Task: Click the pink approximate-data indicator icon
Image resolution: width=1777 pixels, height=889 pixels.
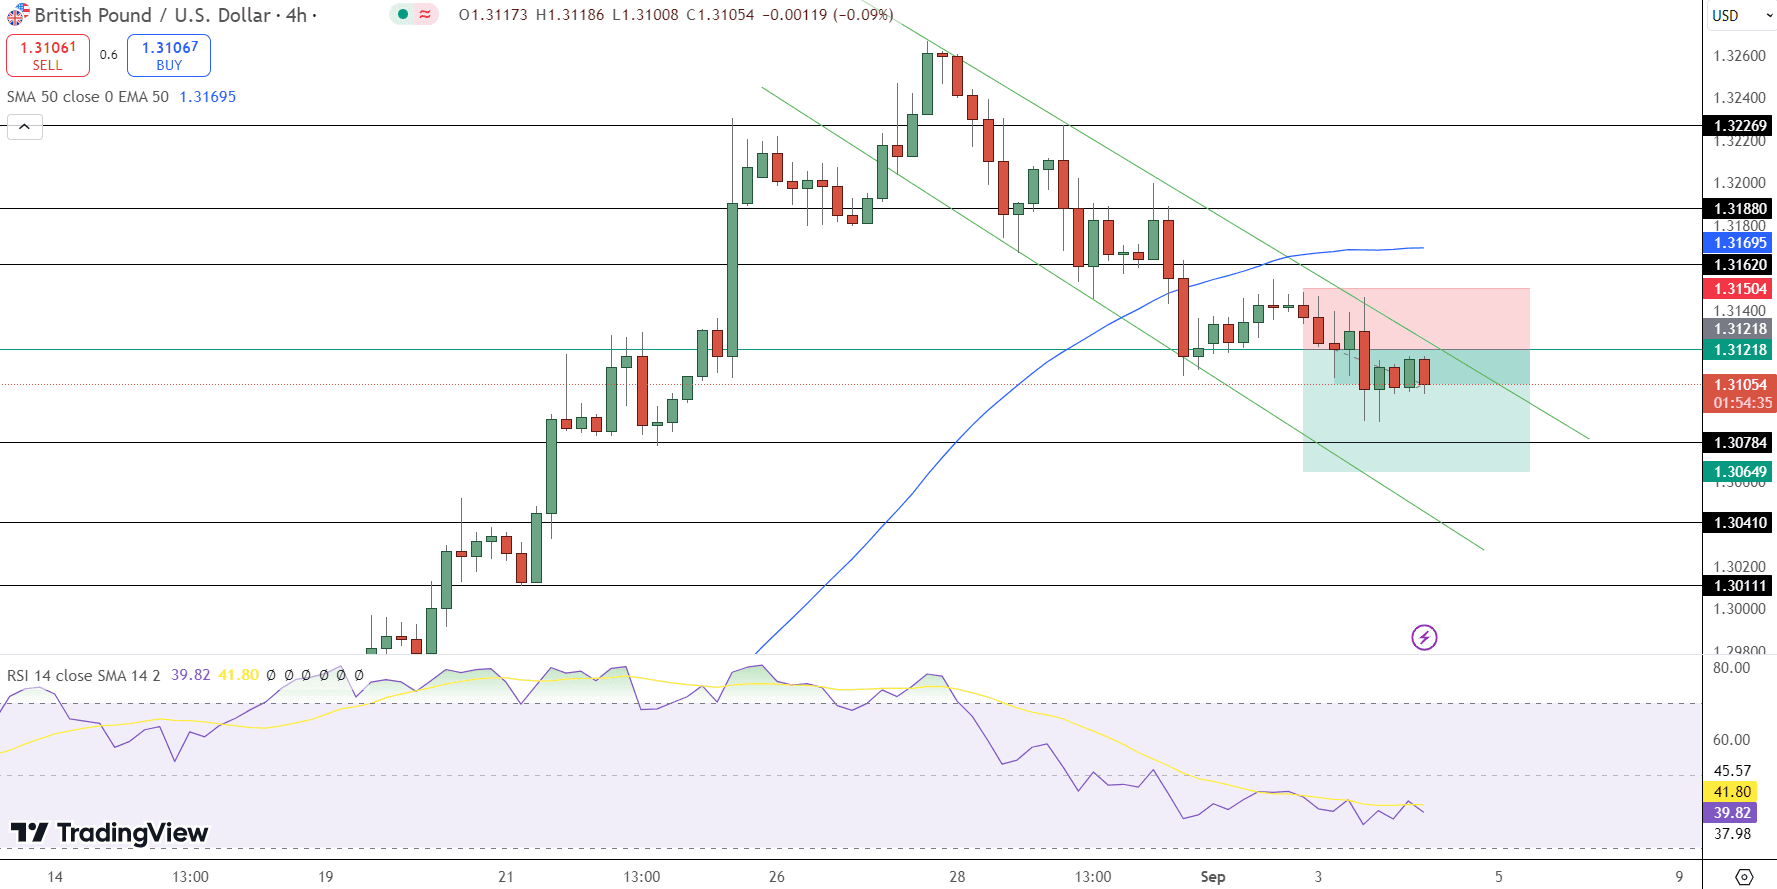Action: 426,15
